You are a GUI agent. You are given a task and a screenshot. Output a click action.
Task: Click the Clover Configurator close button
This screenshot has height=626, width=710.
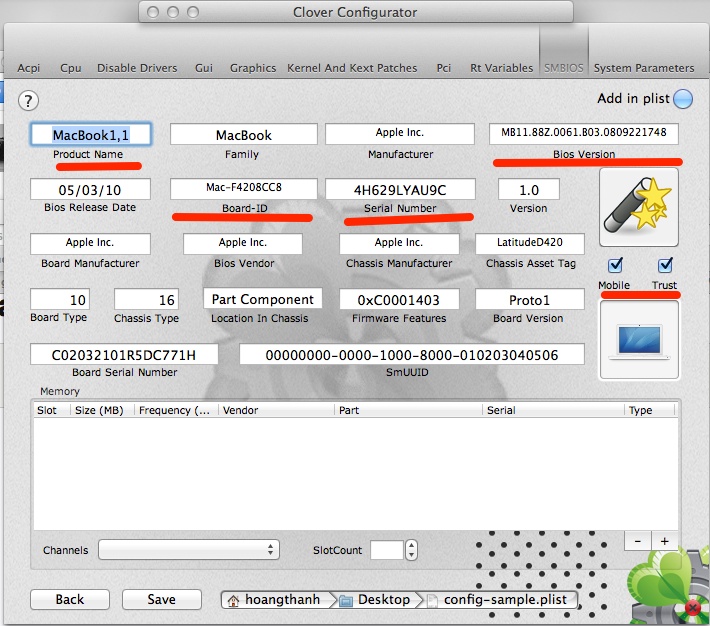point(153,12)
